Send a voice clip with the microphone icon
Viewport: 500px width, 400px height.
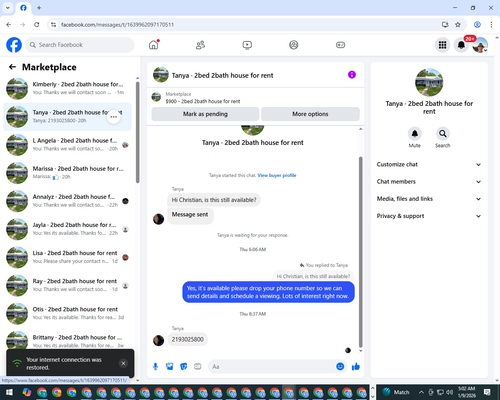coord(155,367)
